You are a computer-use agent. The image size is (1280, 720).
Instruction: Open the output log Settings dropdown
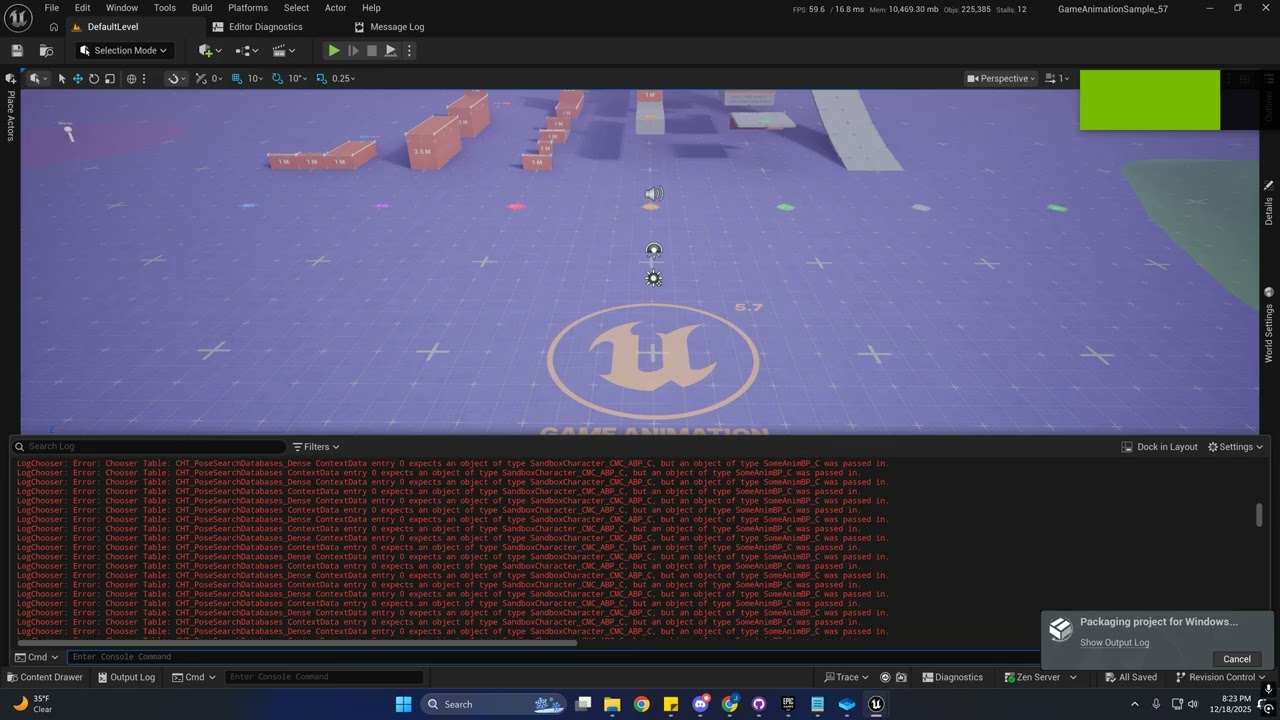point(1236,447)
